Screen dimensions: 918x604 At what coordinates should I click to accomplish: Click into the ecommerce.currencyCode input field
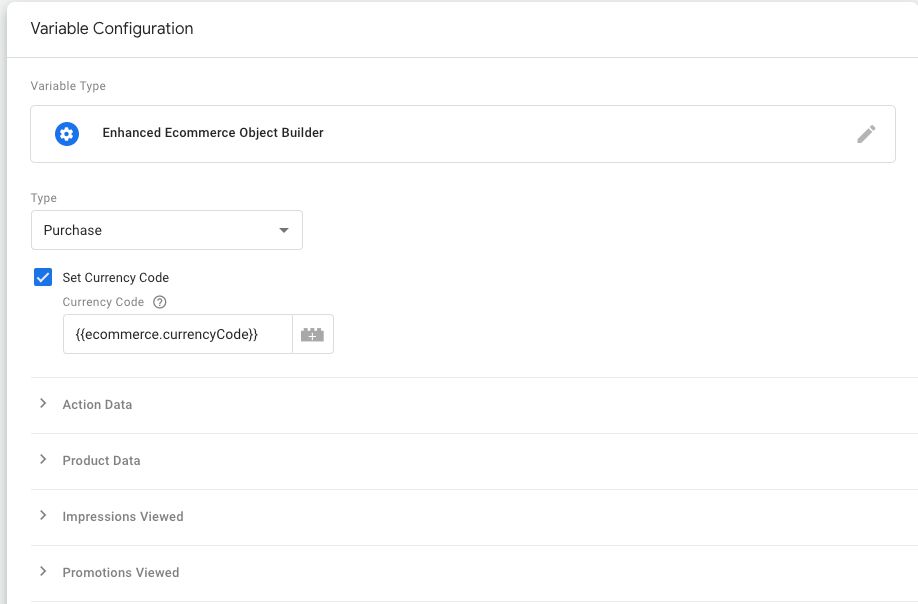coord(178,334)
